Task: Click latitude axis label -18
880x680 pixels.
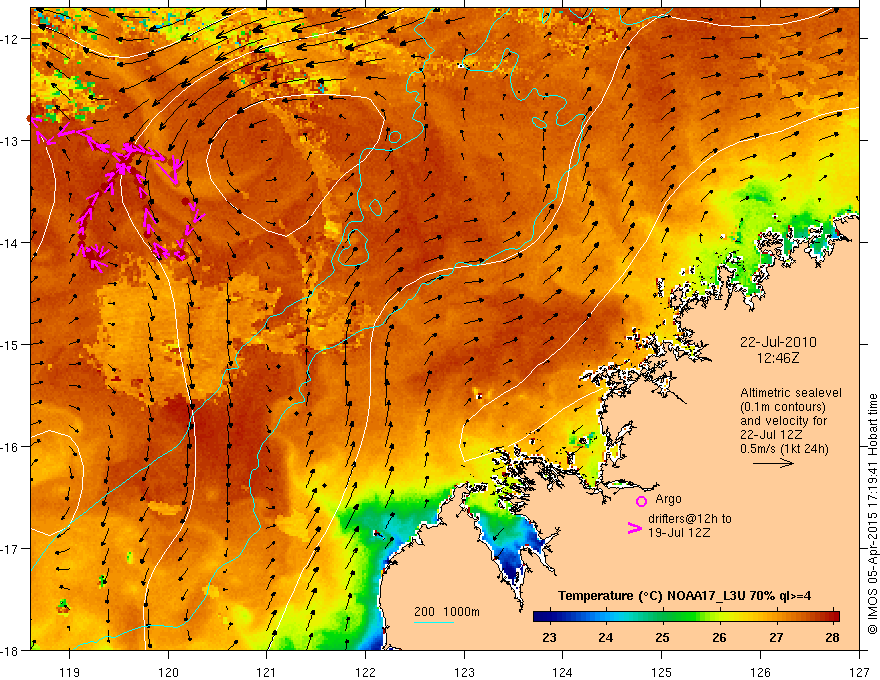Action: coord(11,650)
